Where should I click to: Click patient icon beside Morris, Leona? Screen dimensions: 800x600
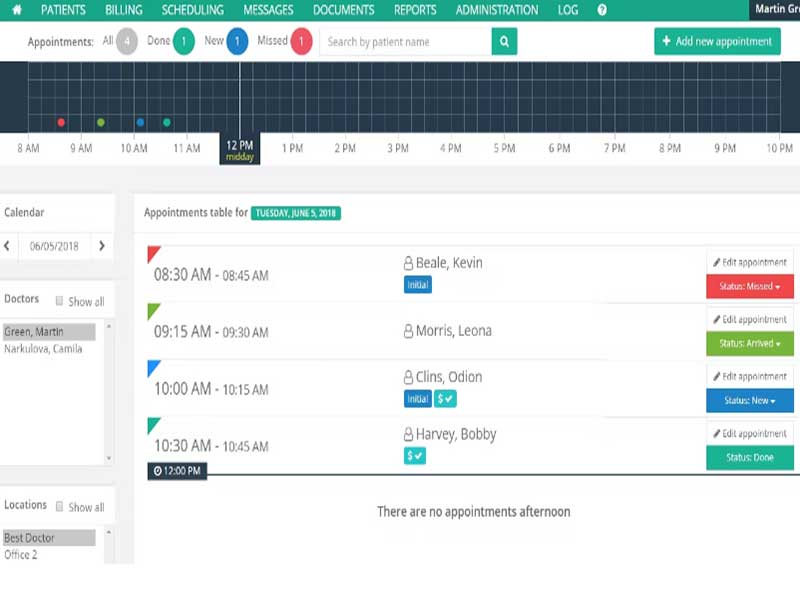pos(408,331)
